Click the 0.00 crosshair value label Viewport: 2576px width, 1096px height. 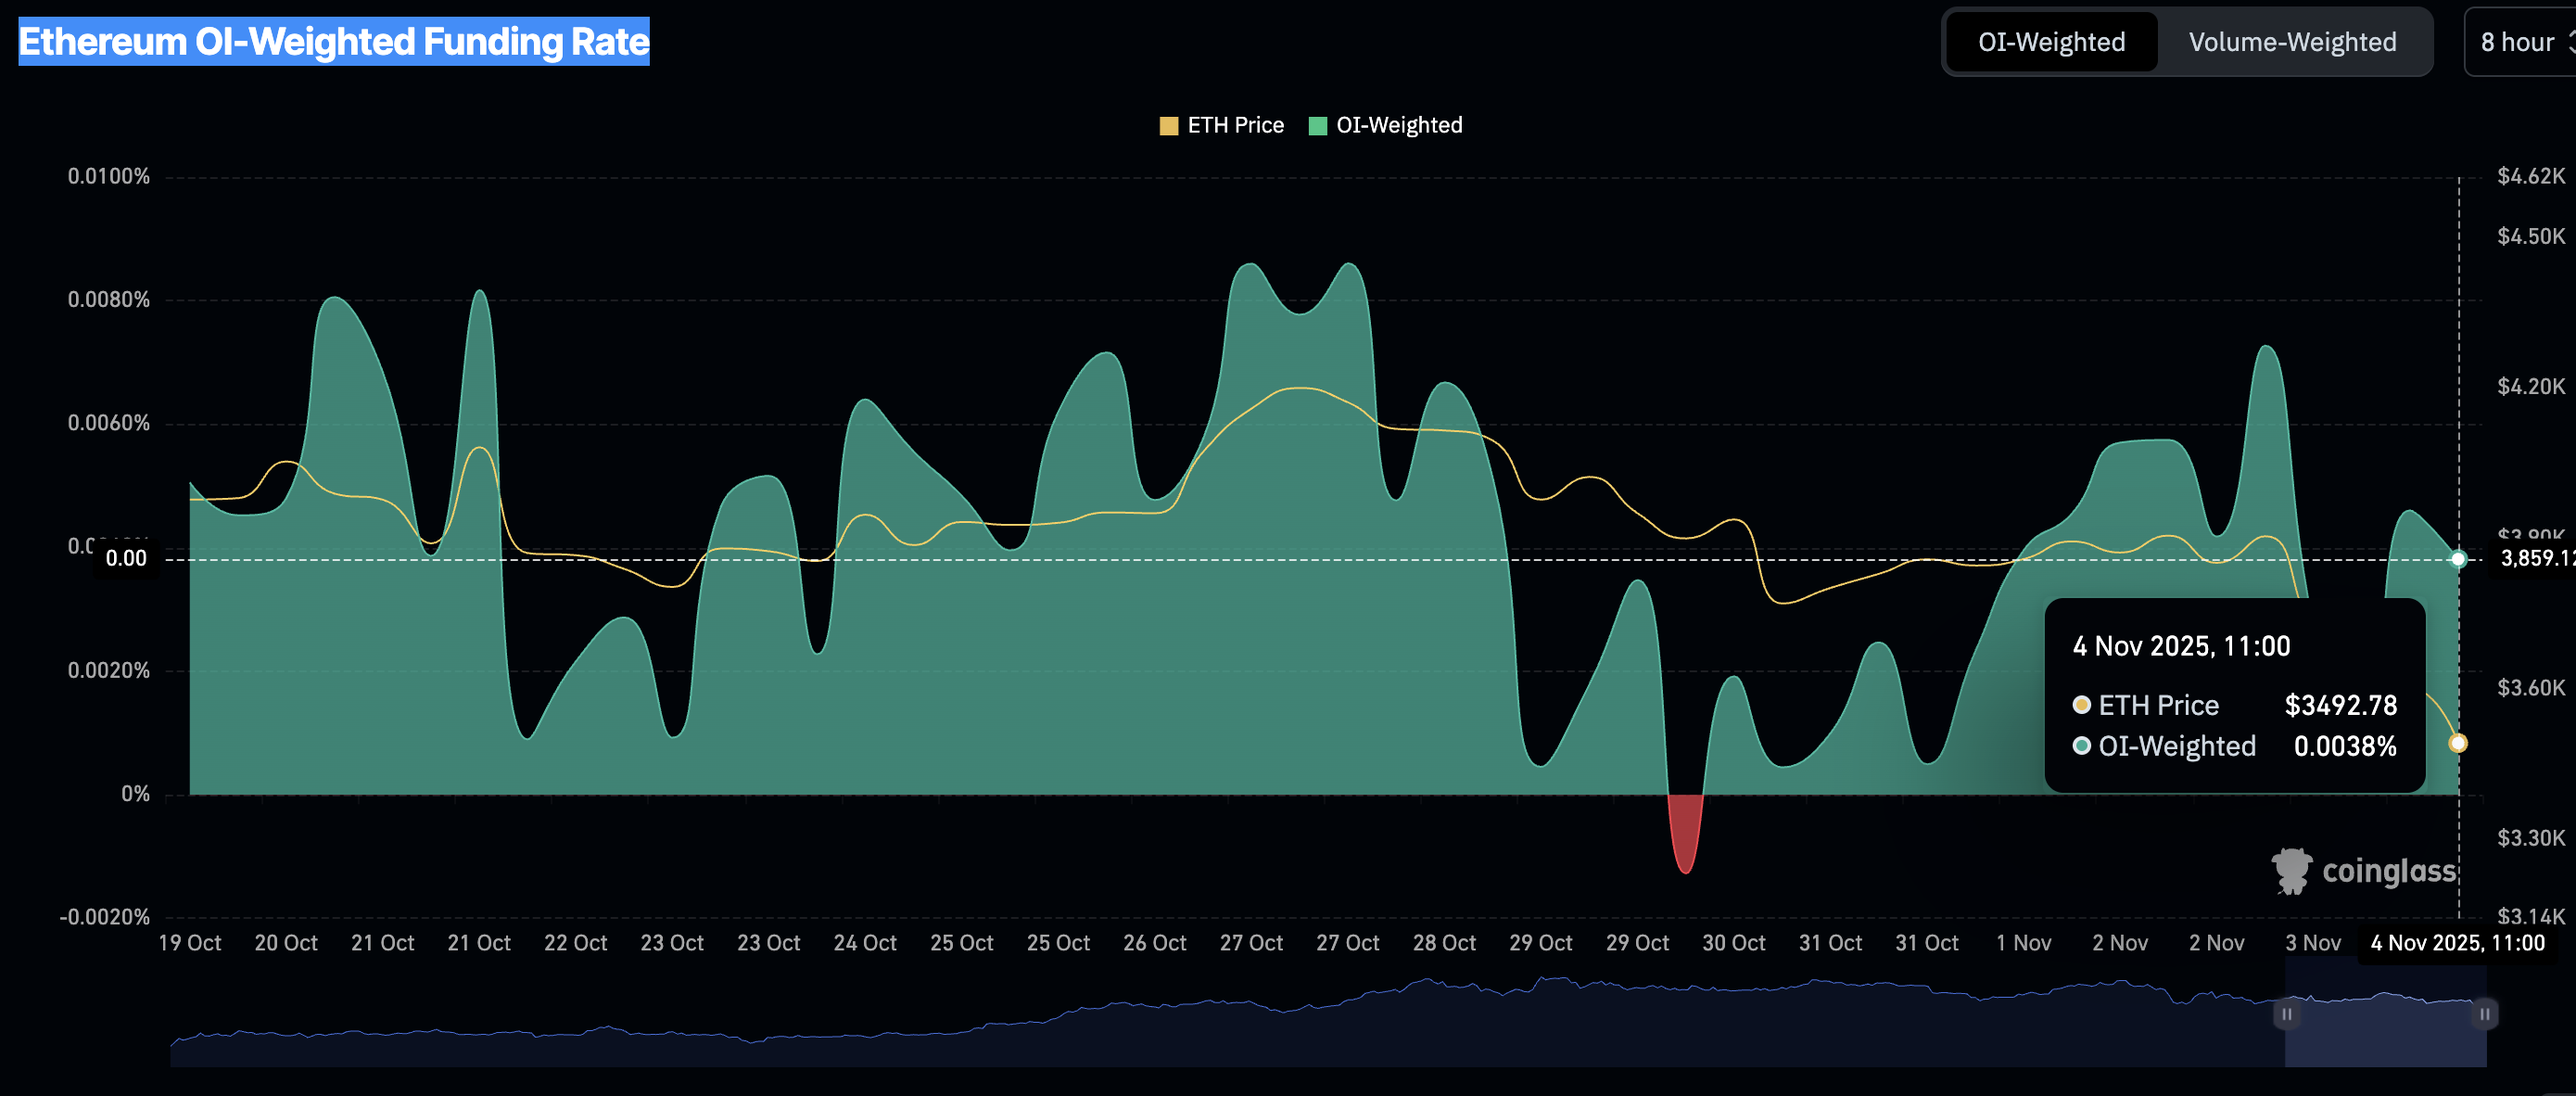coord(126,558)
